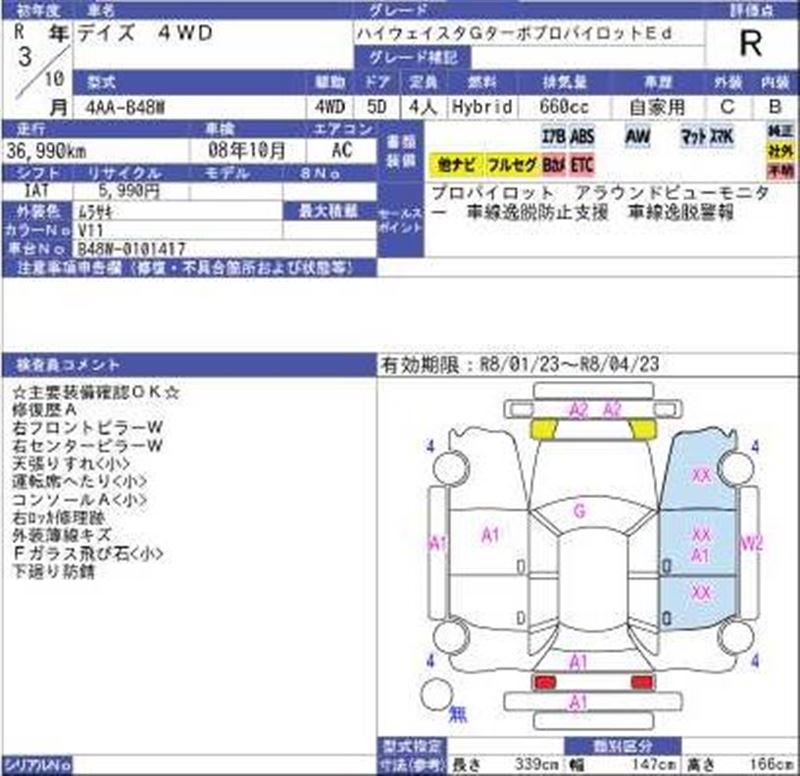Viewport: 800px width, 776px height.
Task: Select the 5D door count cell
Action: [x=377, y=107]
